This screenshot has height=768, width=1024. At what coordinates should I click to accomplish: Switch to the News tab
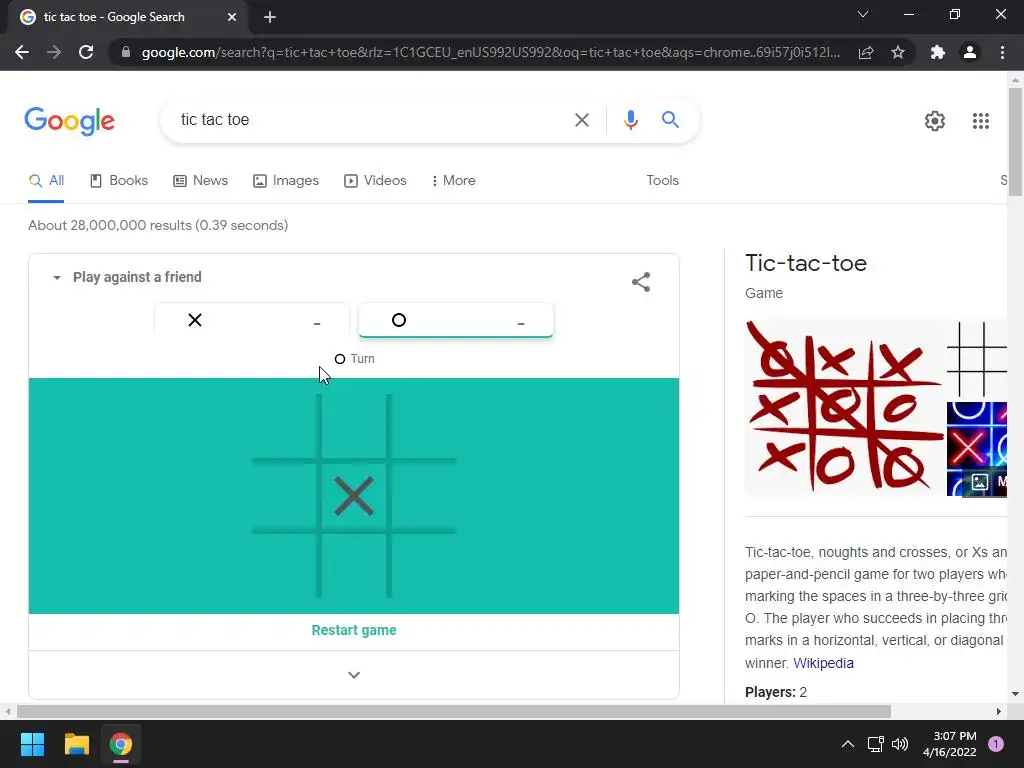coord(200,180)
